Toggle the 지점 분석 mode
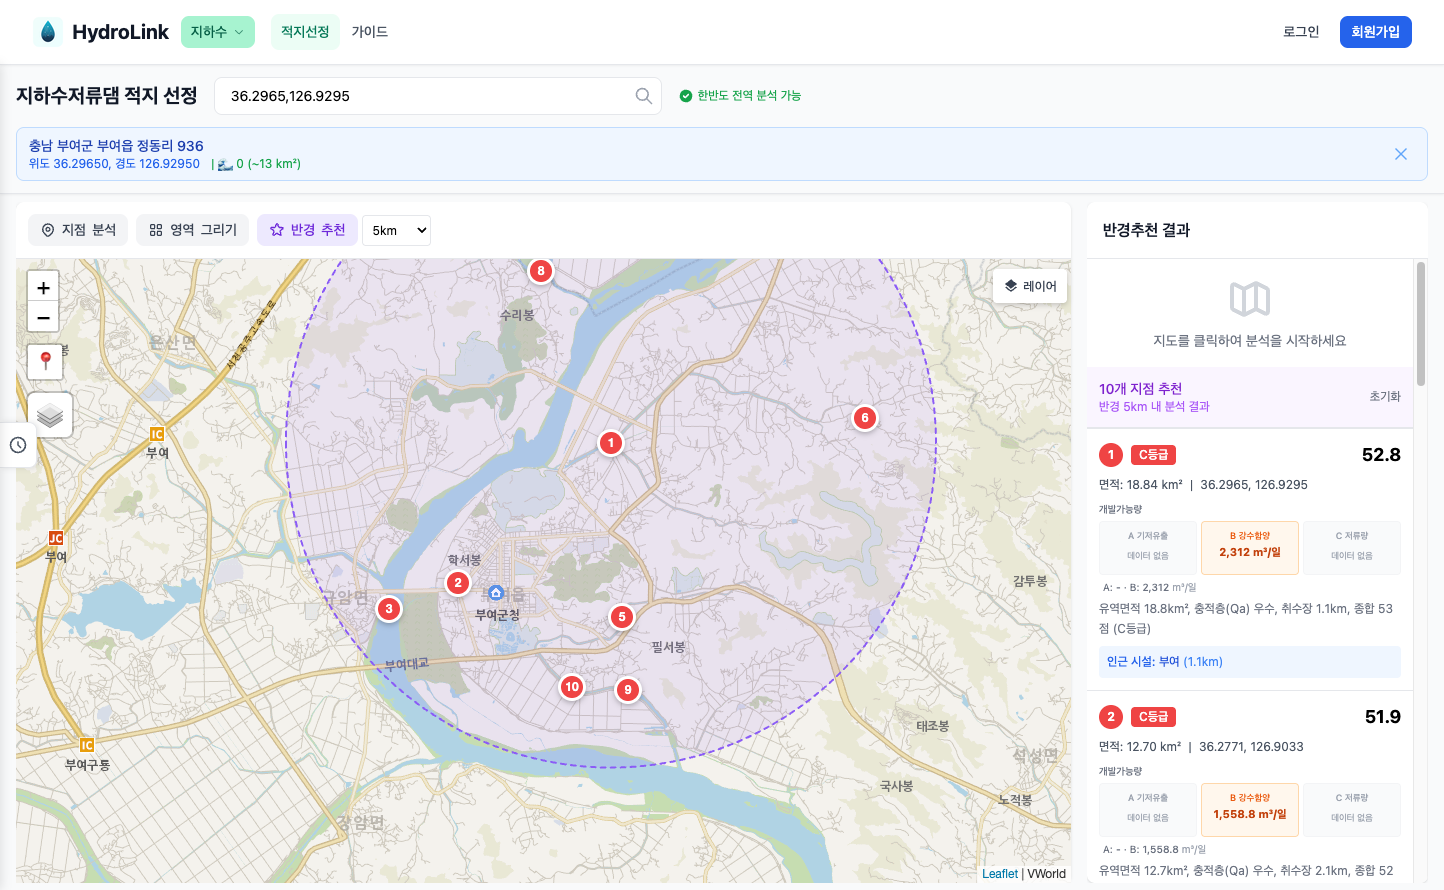Screen dimensions: 1444x890 [78, 230]
